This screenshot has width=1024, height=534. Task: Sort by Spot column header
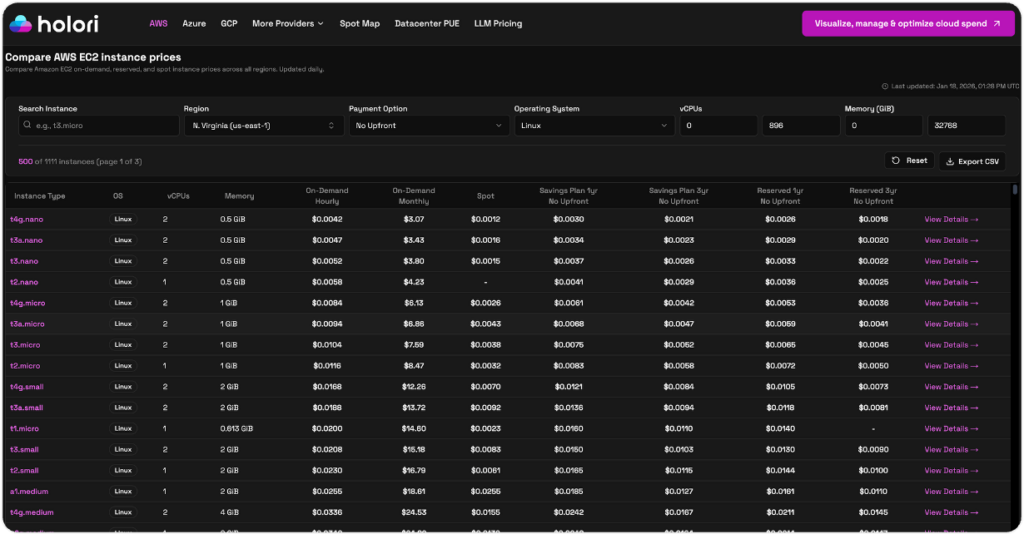[x=485, y=196]
